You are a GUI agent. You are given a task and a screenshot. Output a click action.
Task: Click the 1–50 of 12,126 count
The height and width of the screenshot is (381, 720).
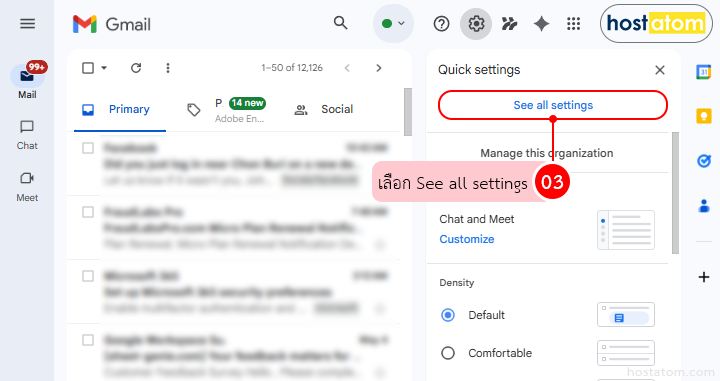(x=292, y=68)
